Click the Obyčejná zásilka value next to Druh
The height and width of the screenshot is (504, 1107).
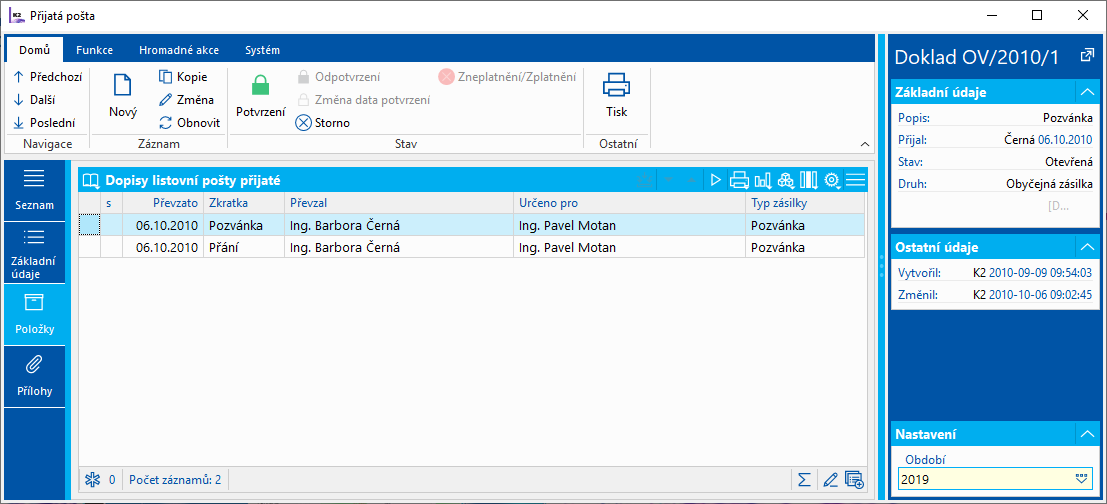pos(1049,184)
